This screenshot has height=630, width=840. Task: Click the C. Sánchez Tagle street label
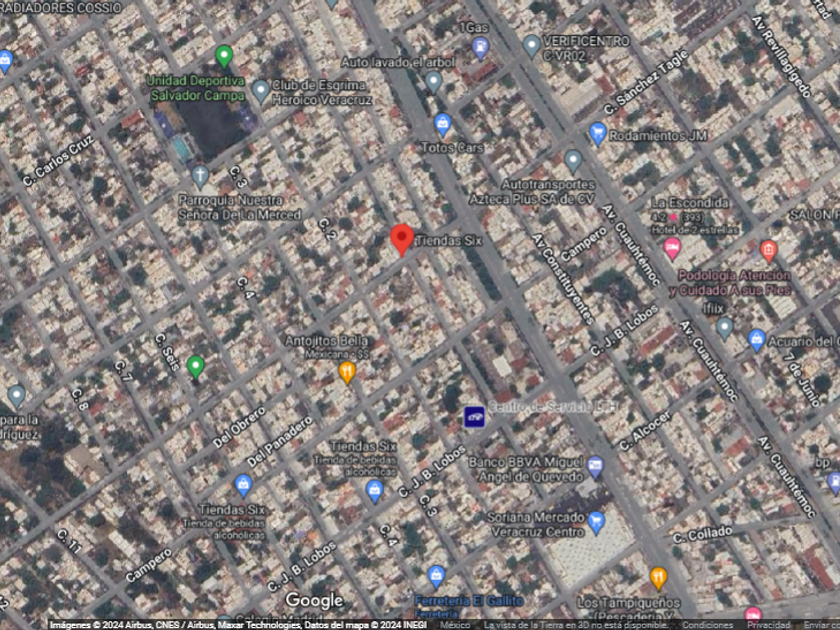(x=646, y=82)
